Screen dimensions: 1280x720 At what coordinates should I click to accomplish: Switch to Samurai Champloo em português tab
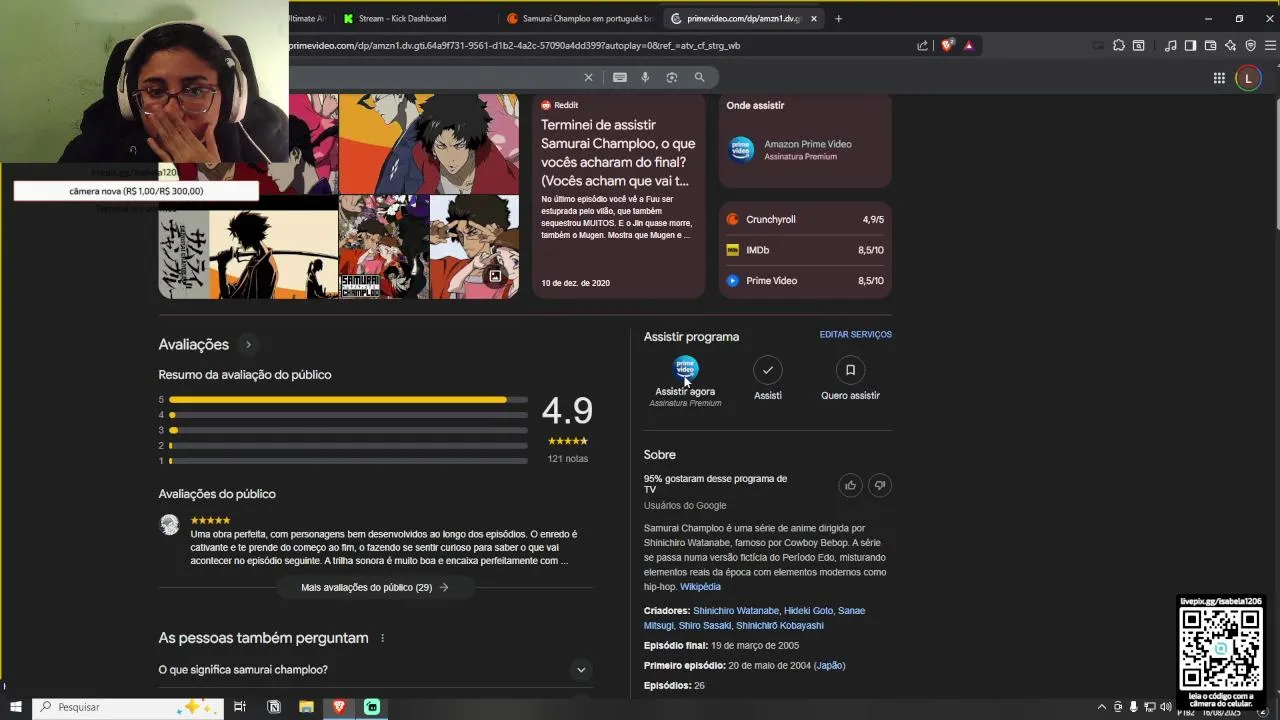click(x=580, y=18)
